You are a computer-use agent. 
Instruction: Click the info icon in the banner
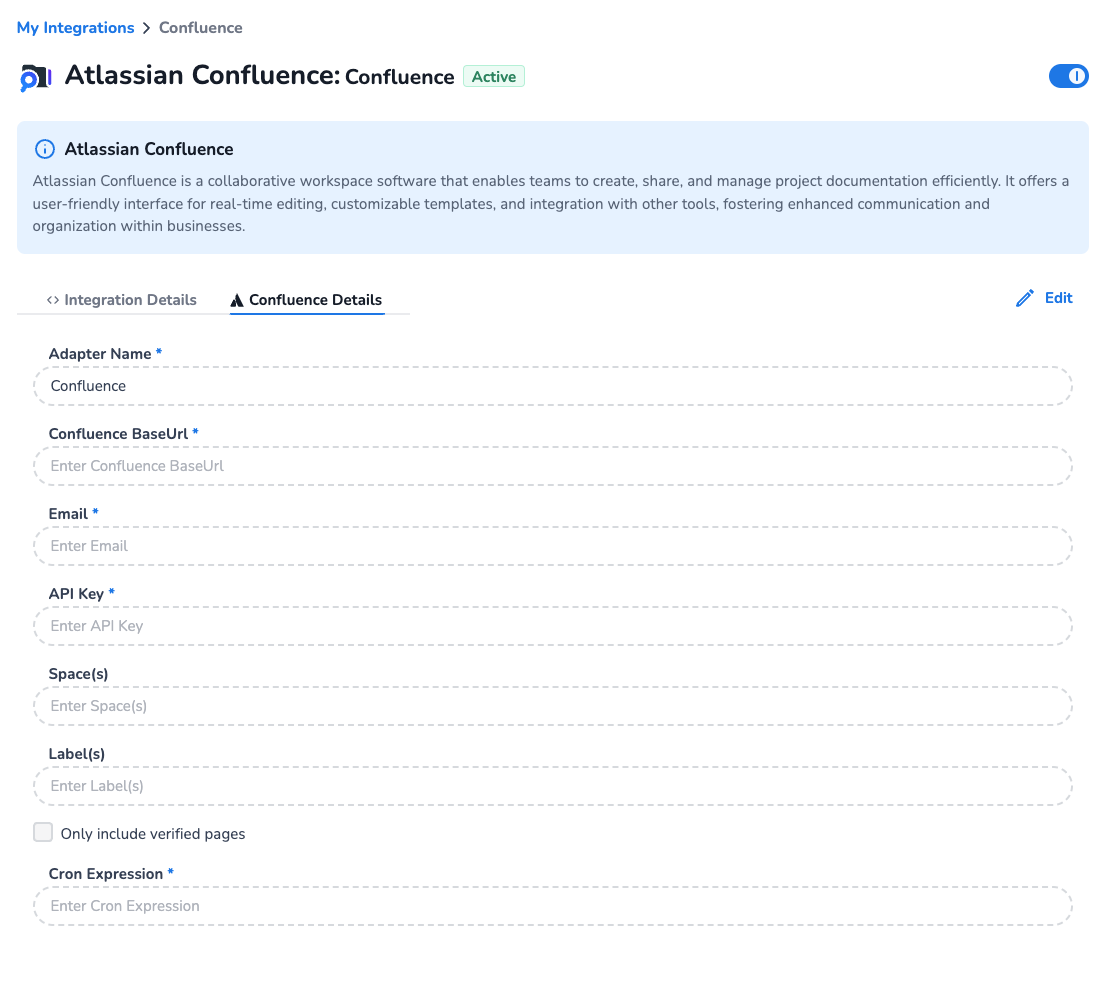[45, 149]
